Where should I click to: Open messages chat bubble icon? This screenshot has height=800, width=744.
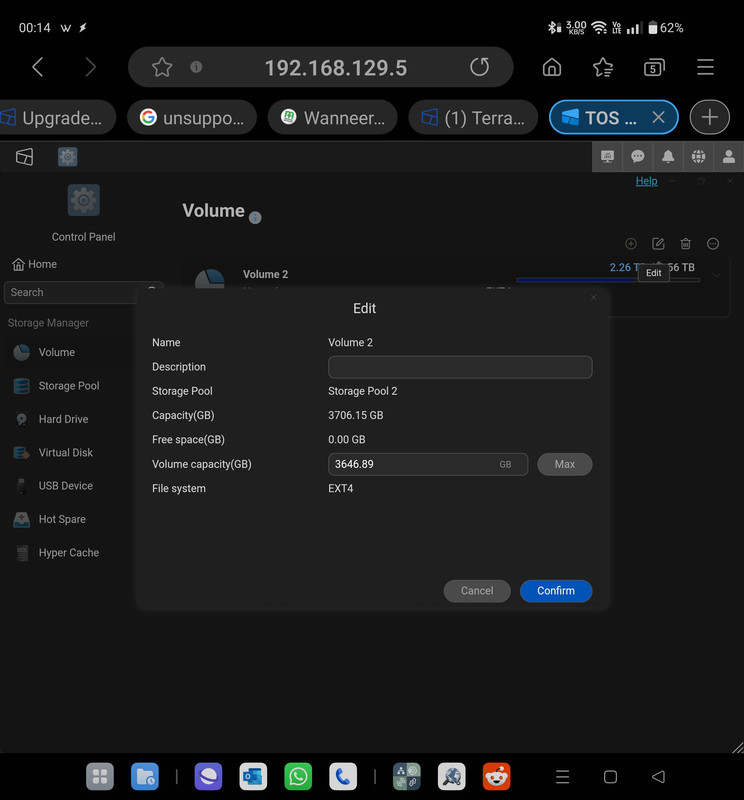(x=637, y=157)
